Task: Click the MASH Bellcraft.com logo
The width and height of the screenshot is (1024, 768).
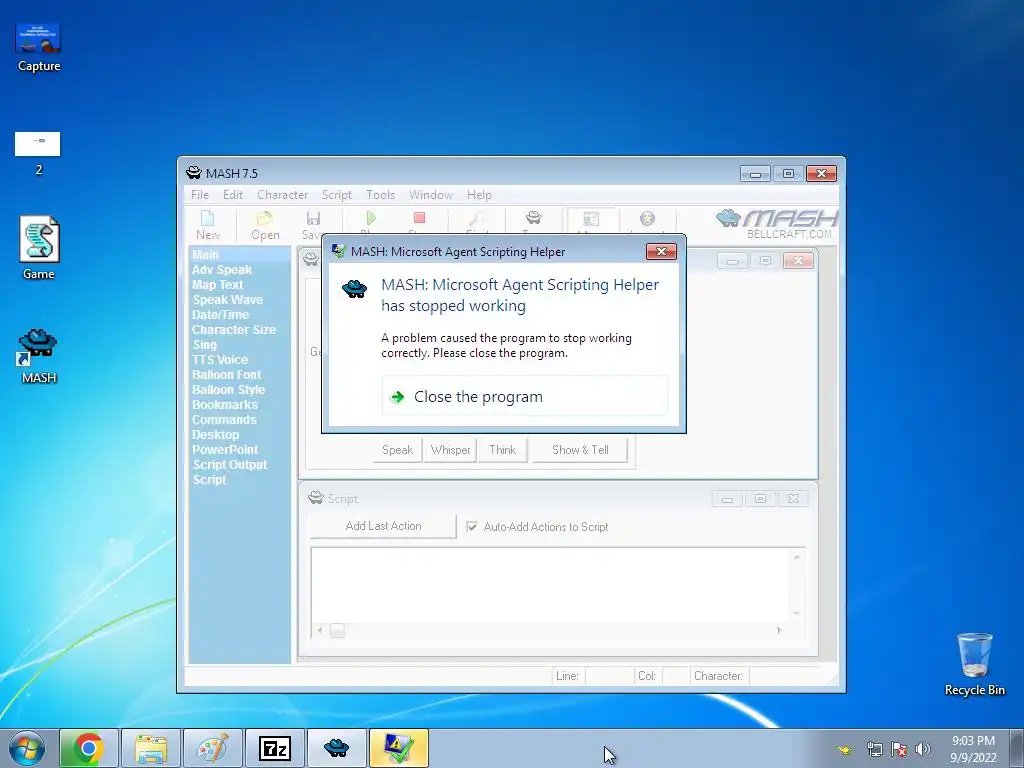Action: click(x=776, y=224)
